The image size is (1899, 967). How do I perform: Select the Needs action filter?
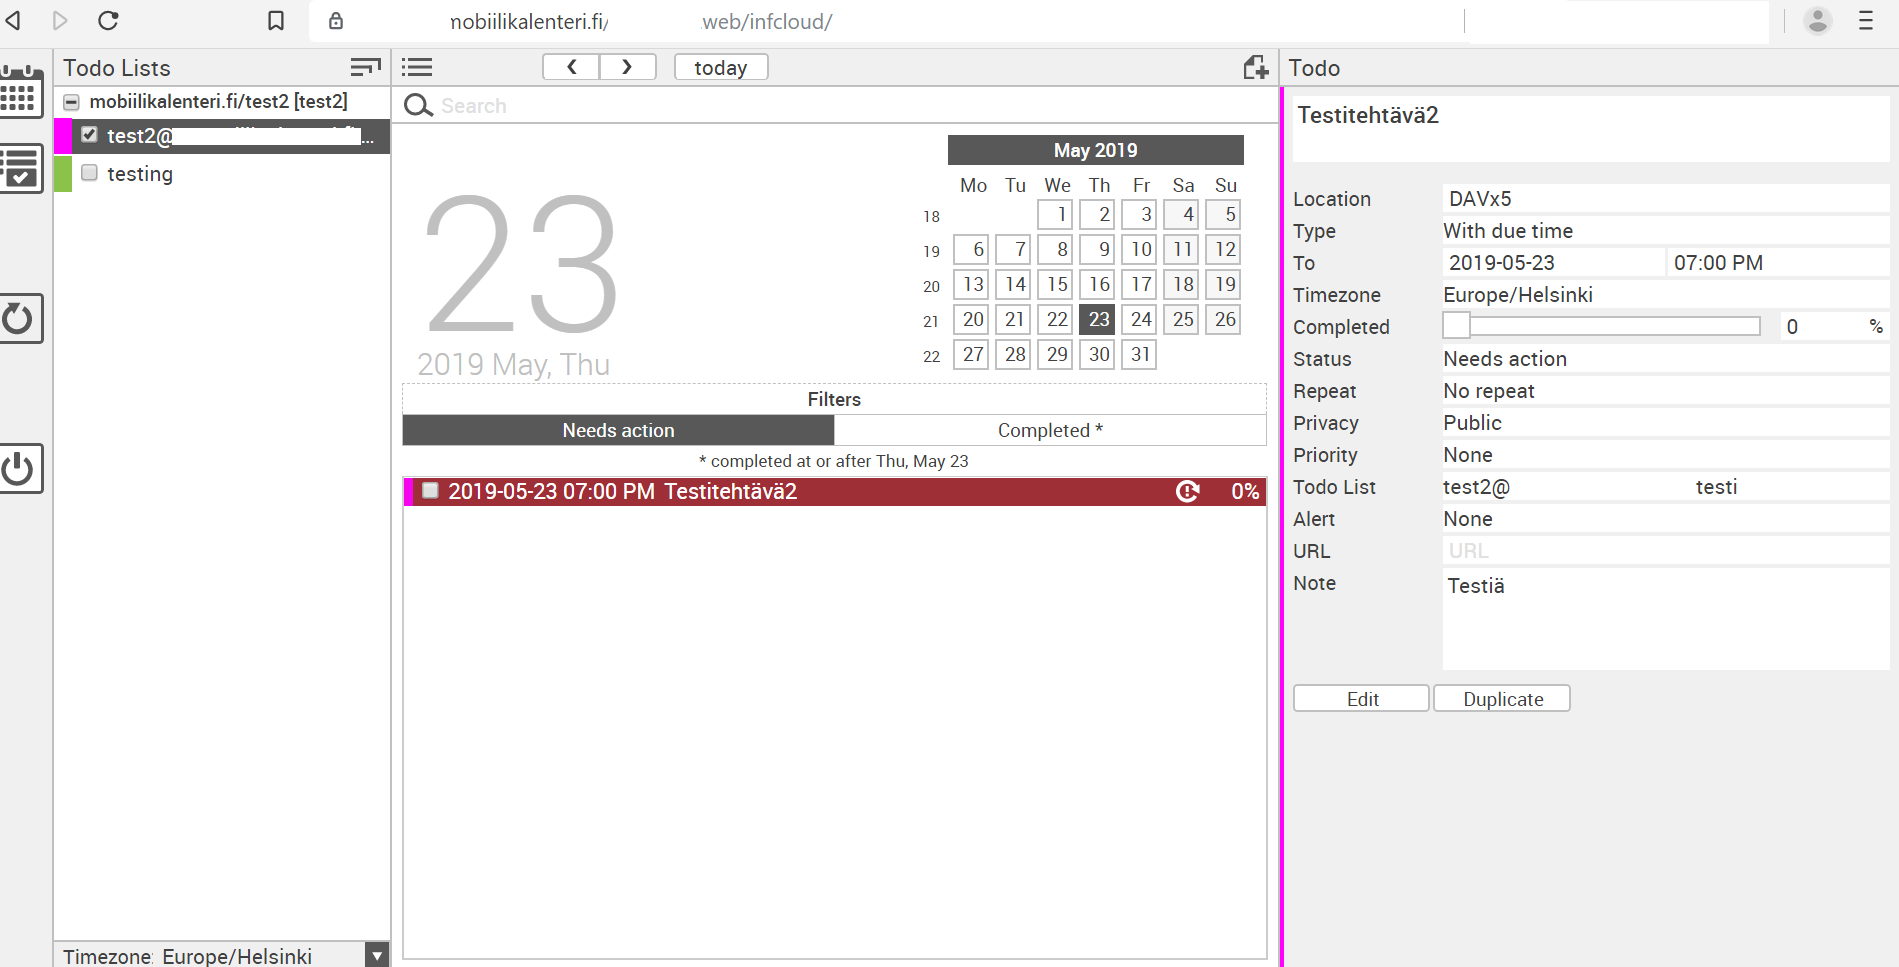tap(618, 430)
